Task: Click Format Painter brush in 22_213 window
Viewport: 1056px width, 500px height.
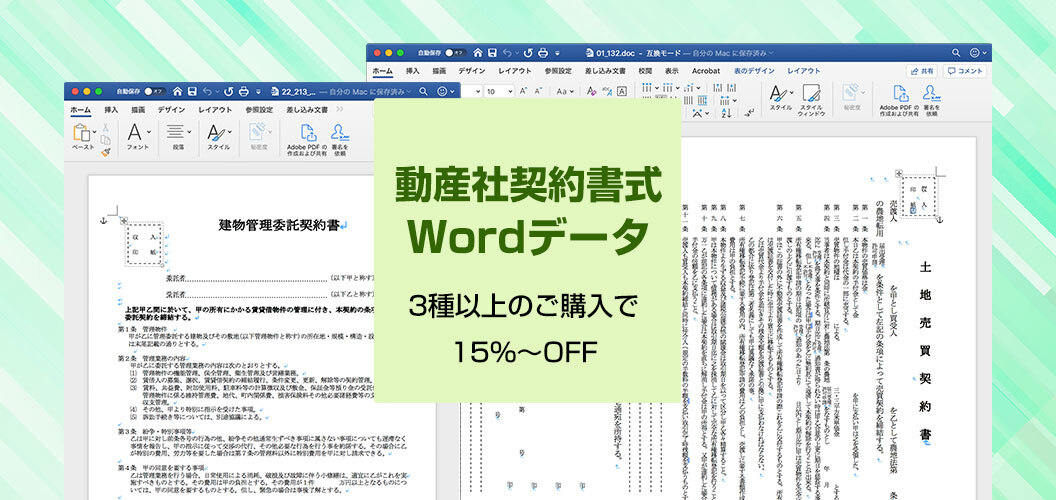Action: click(x=106, y=152)
